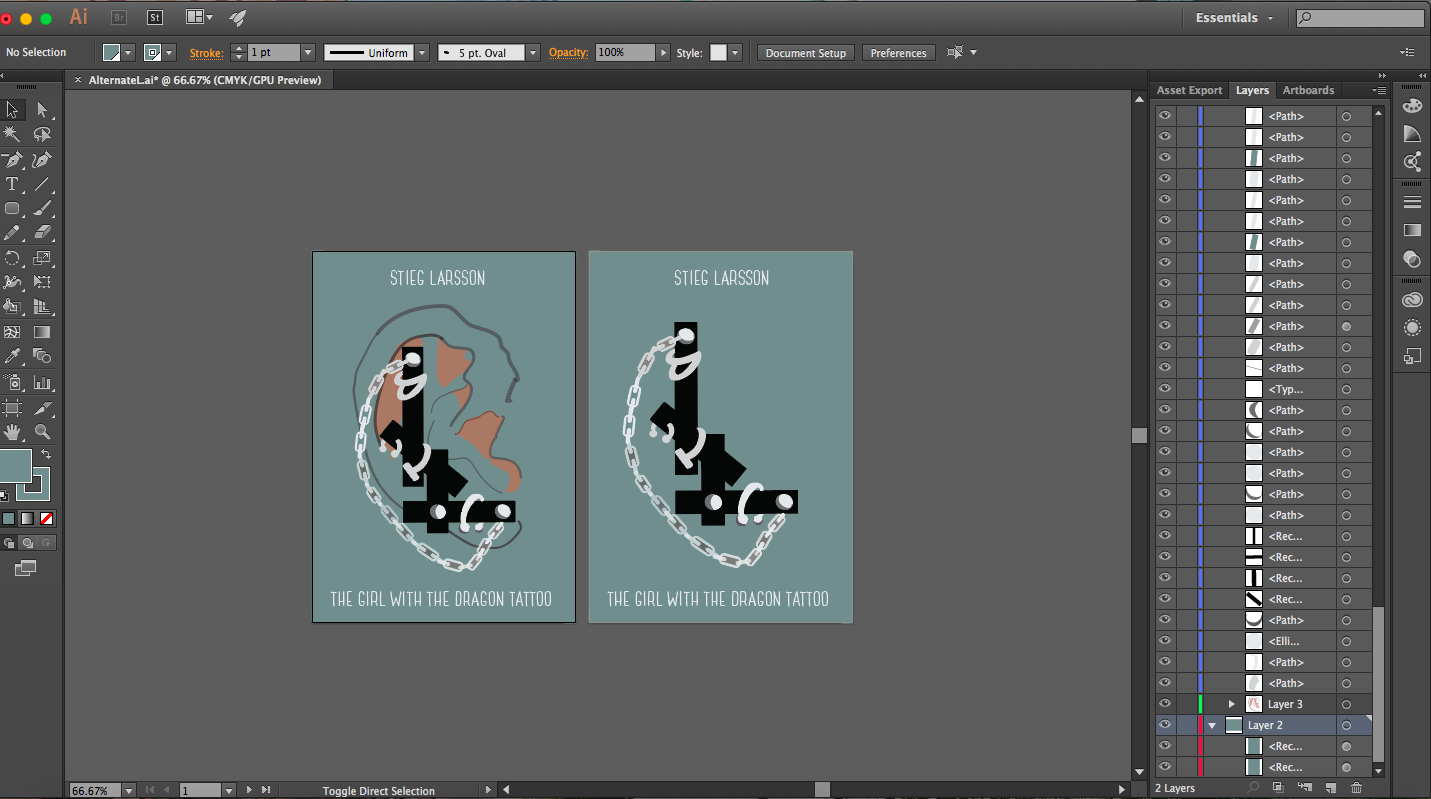Choose the Rotate tool

pyautogui.click(x=13, y=258)
